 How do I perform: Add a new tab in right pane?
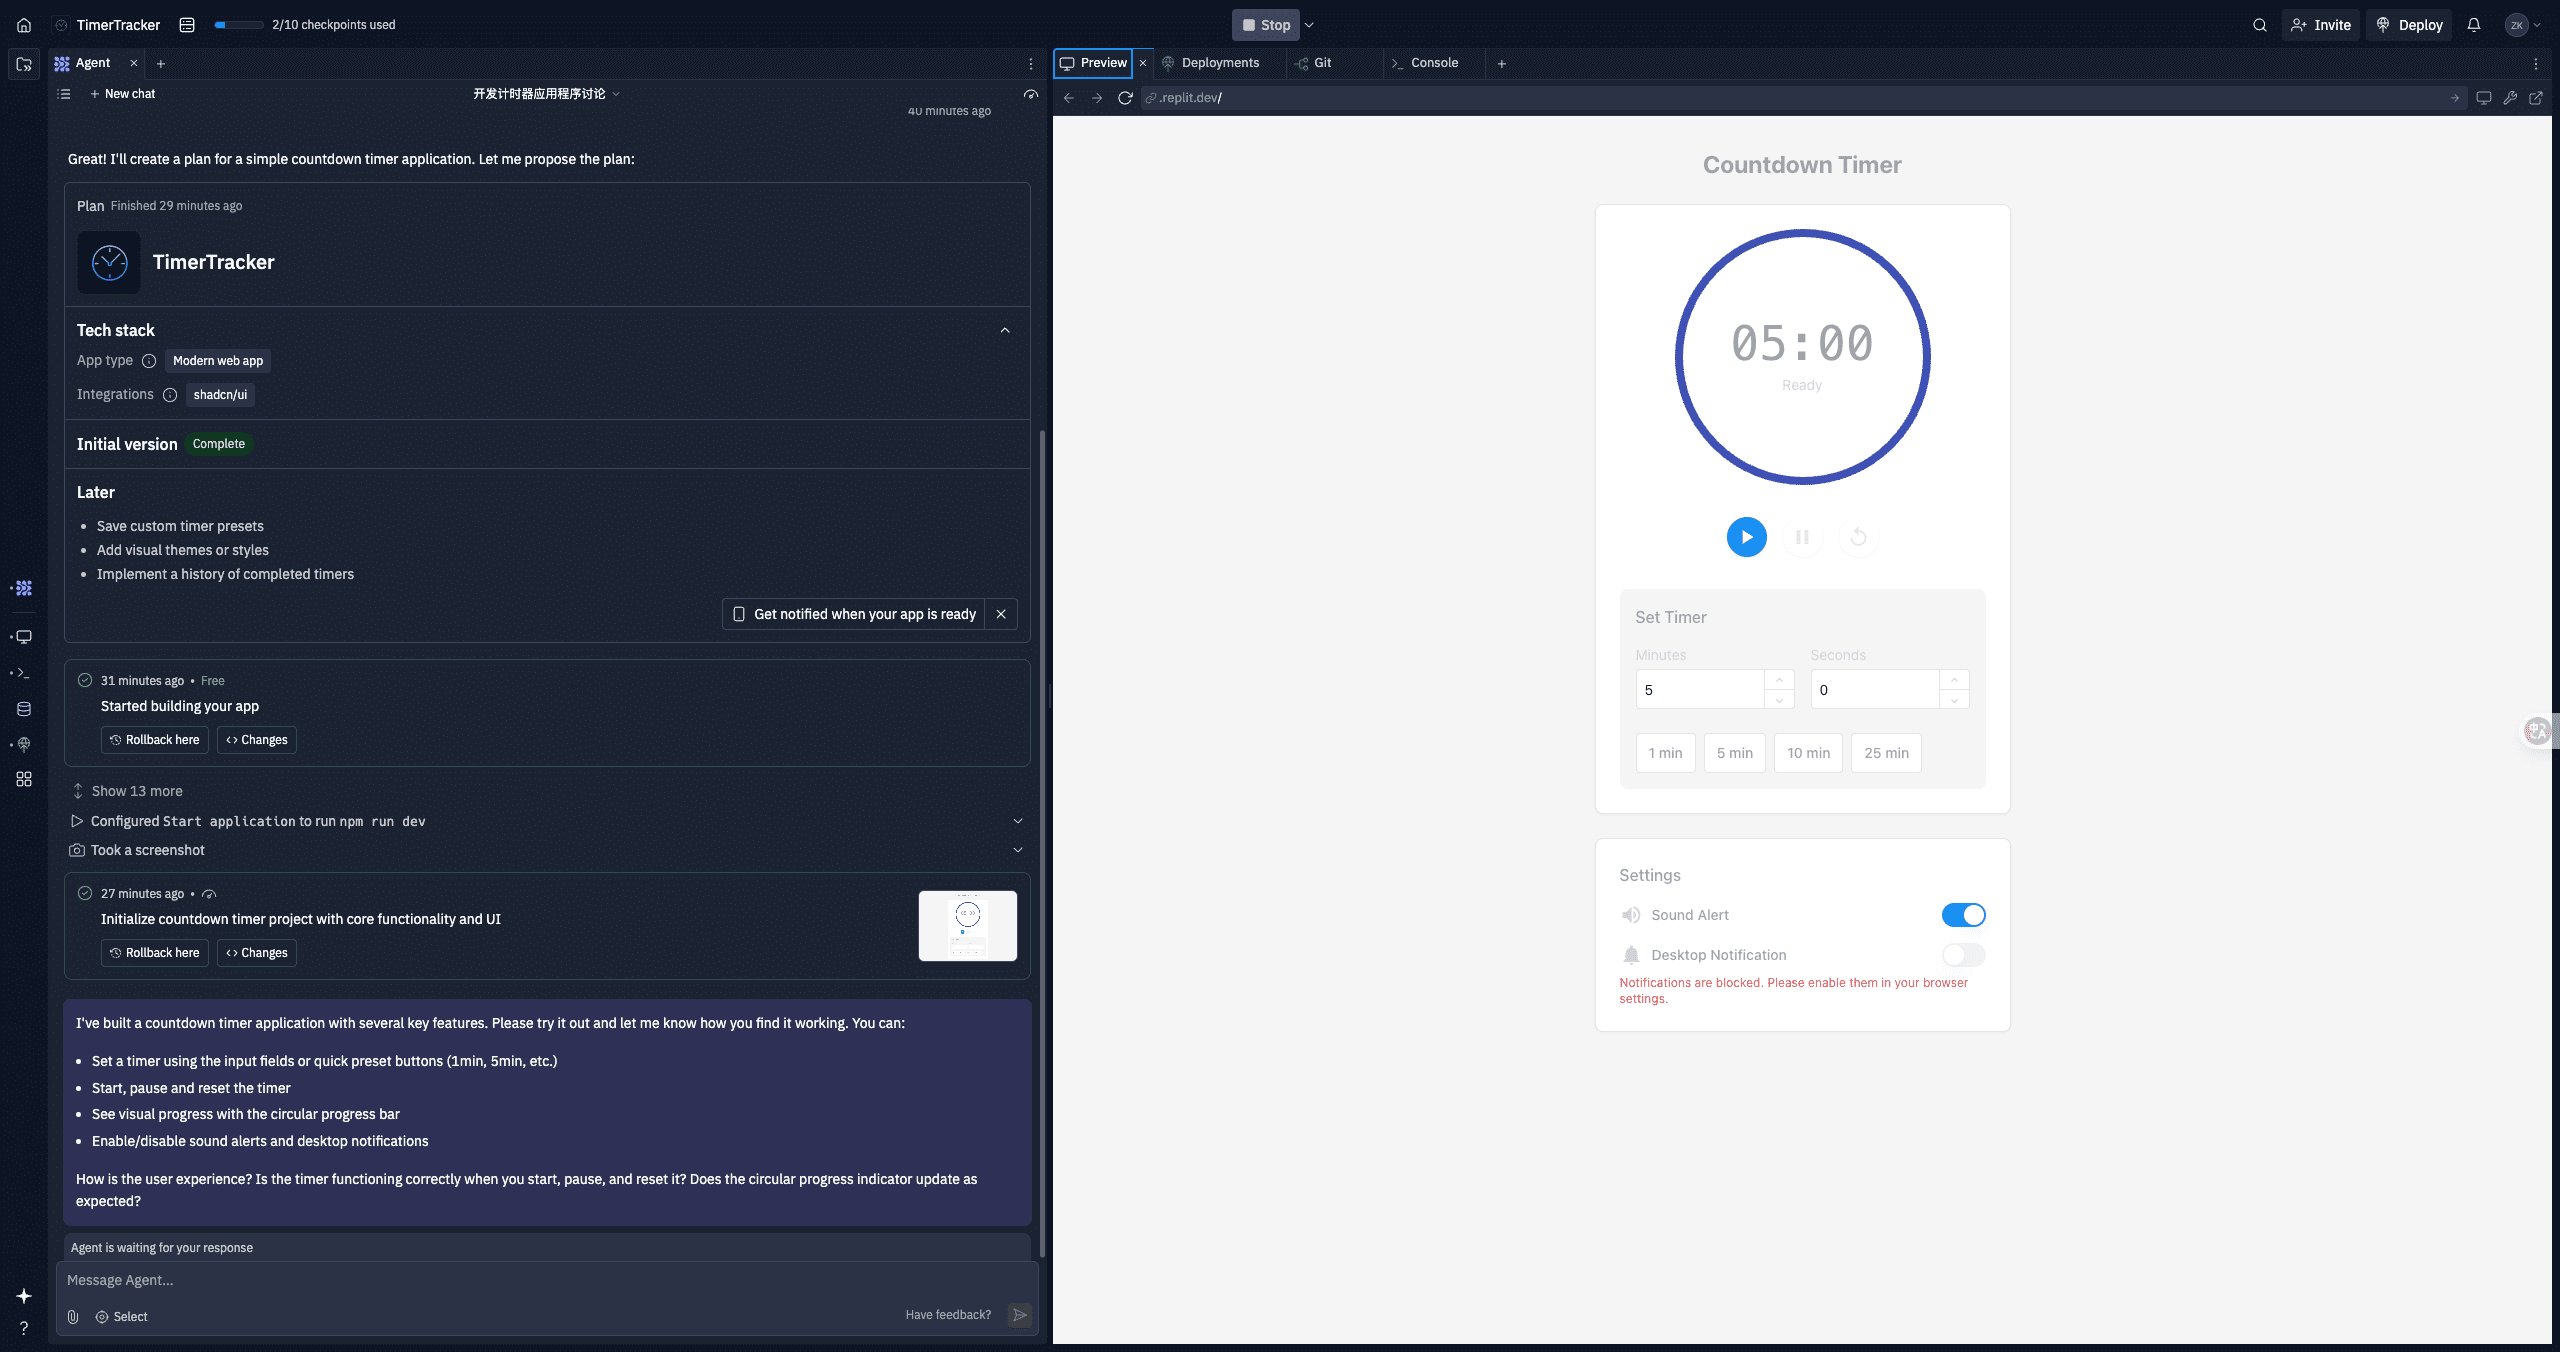[x=1501, y=63]
